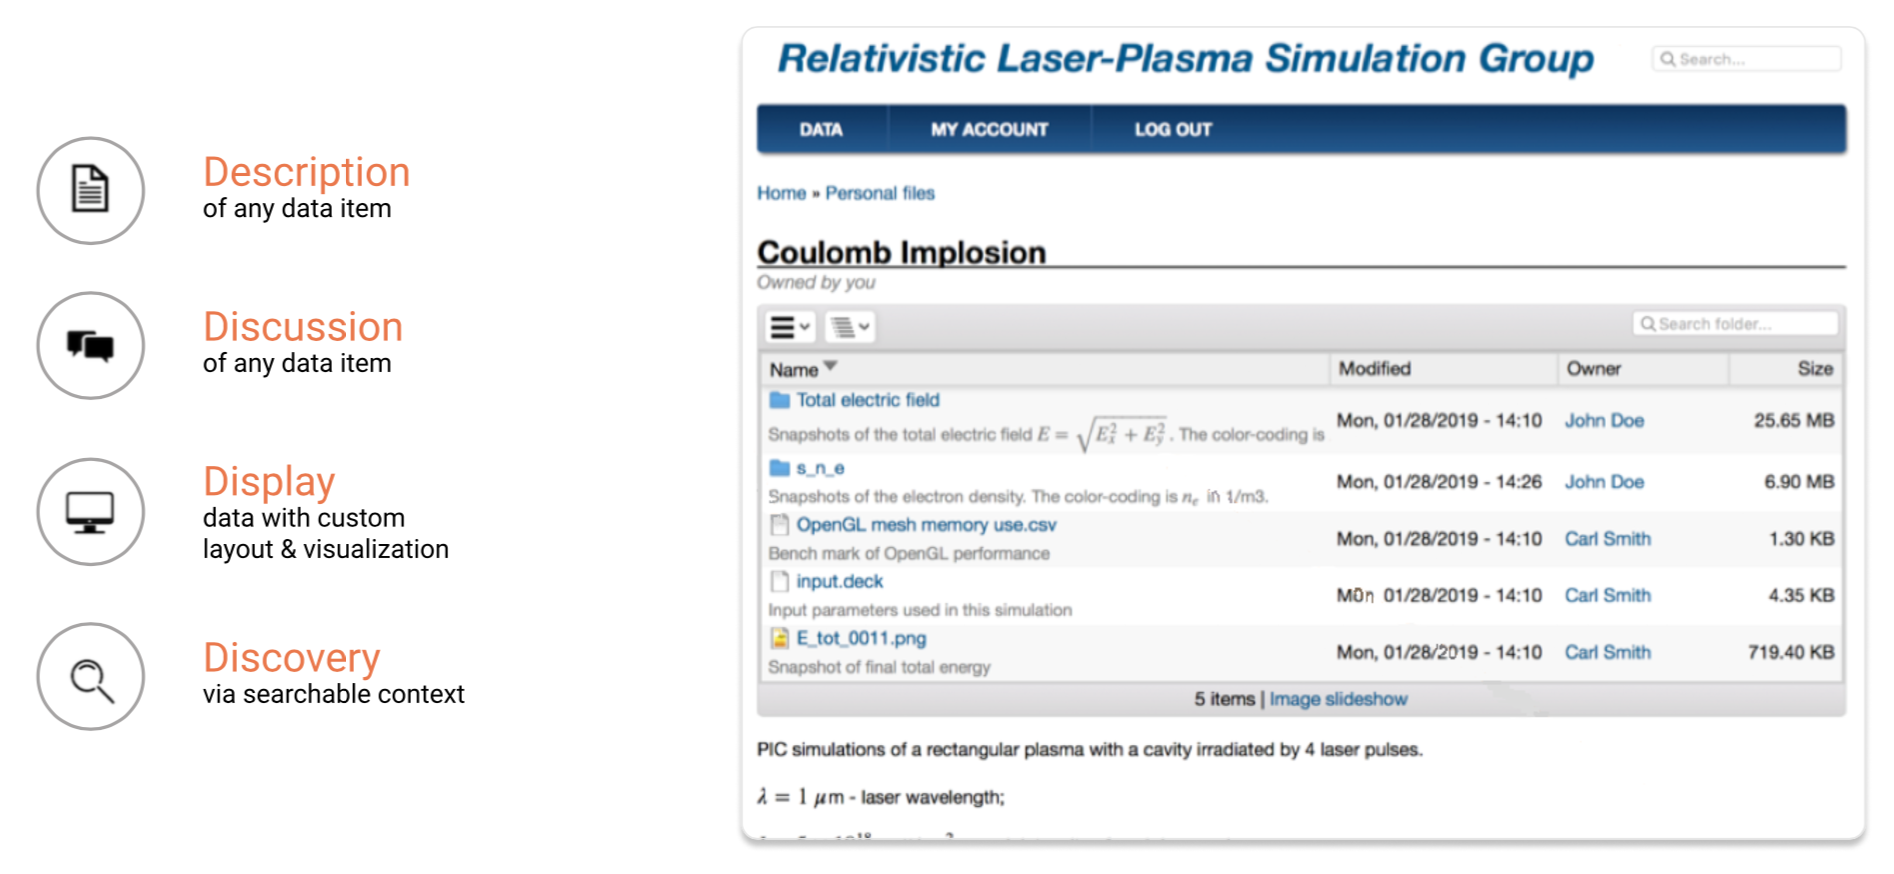Select LOG OUT in navigation bar
Viewport: 1894px width, 874px height.
point(1173,129)
